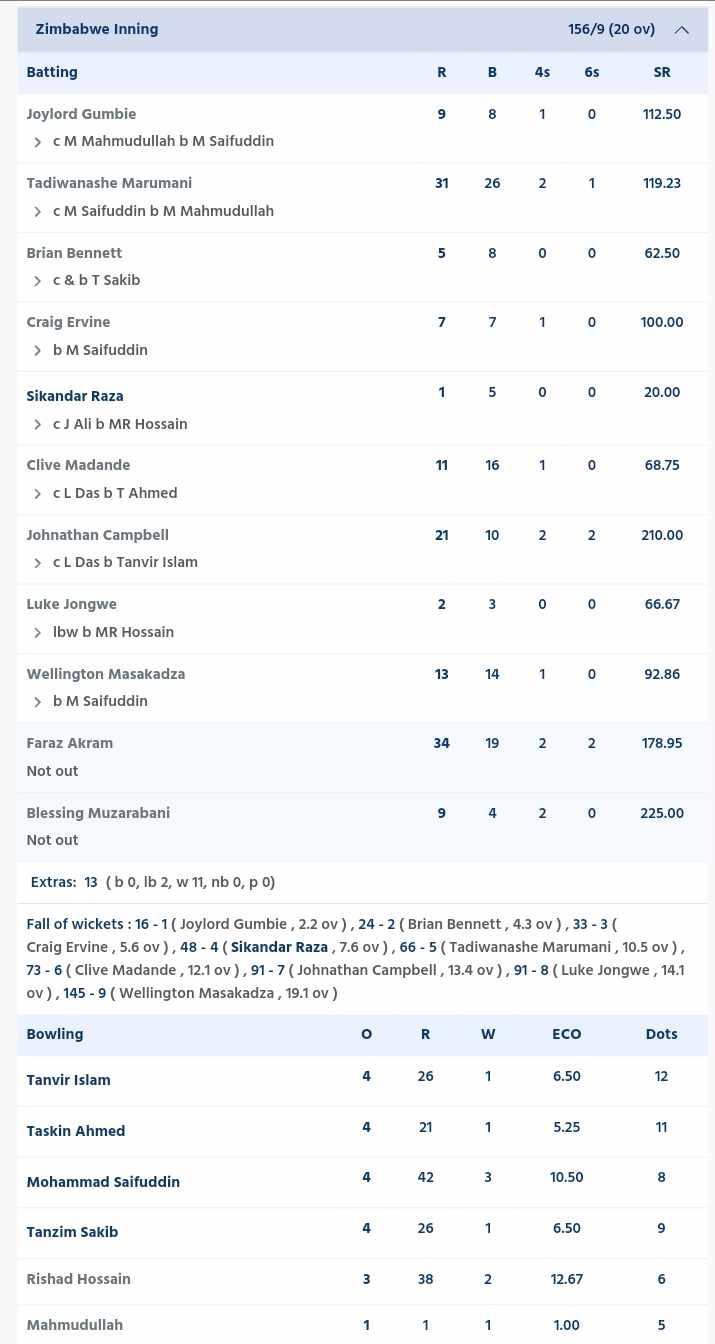Open Tanzim Sakib bowler profile
Viewport: 715px width, 1344px height.
click(x=72, y=1232)
